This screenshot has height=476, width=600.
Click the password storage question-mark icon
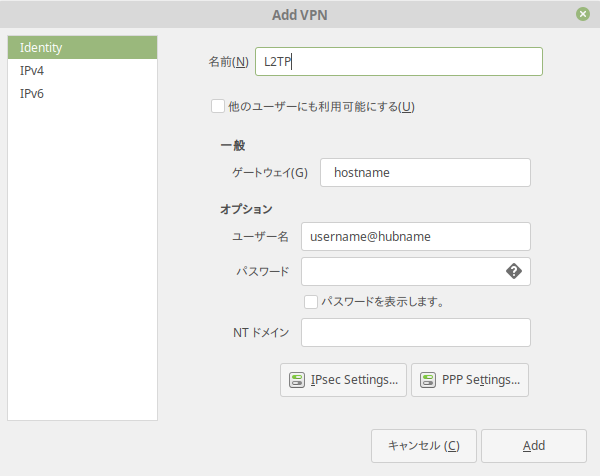click(514, 271)
